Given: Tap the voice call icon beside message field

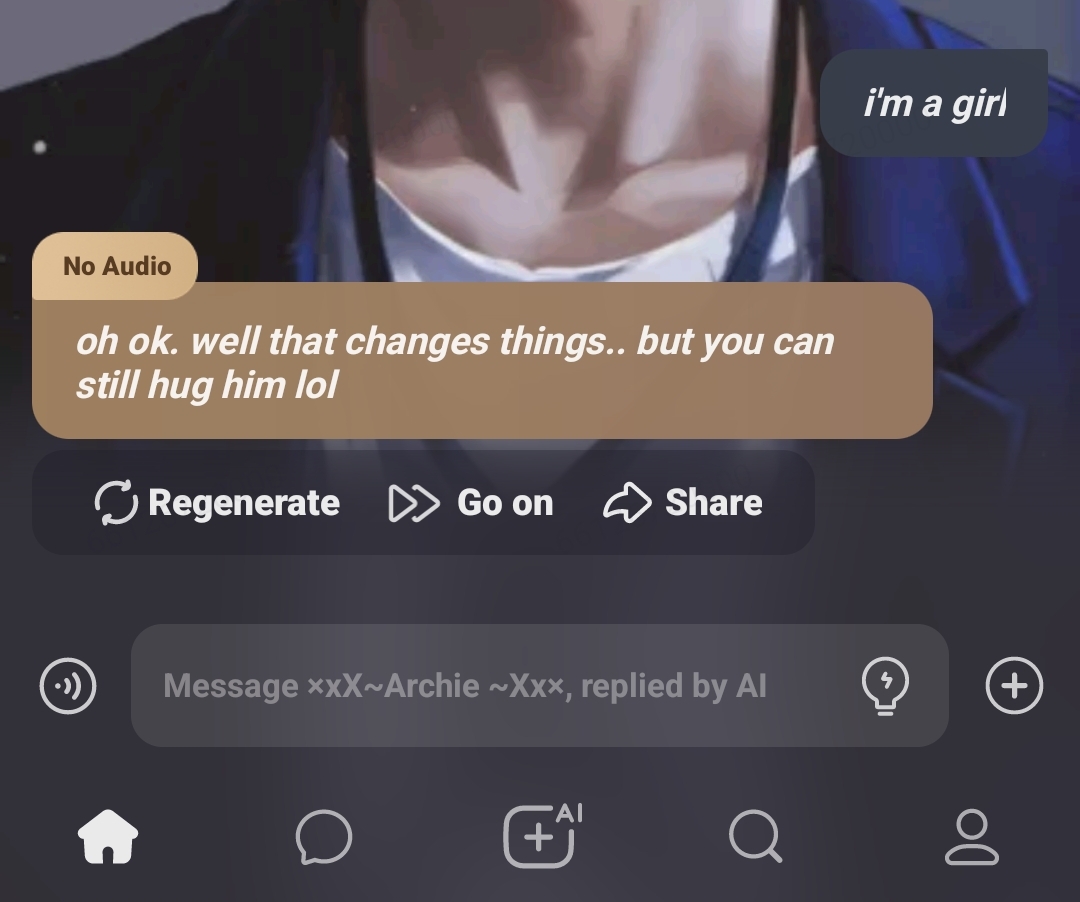Looking at the screenshot, I should [x=68, y=686].
